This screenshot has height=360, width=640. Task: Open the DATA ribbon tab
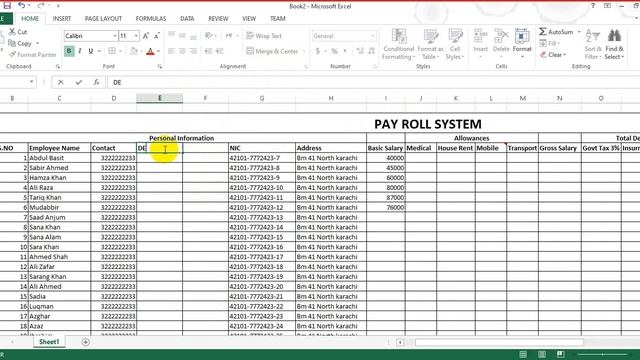[x=187, y=19]
